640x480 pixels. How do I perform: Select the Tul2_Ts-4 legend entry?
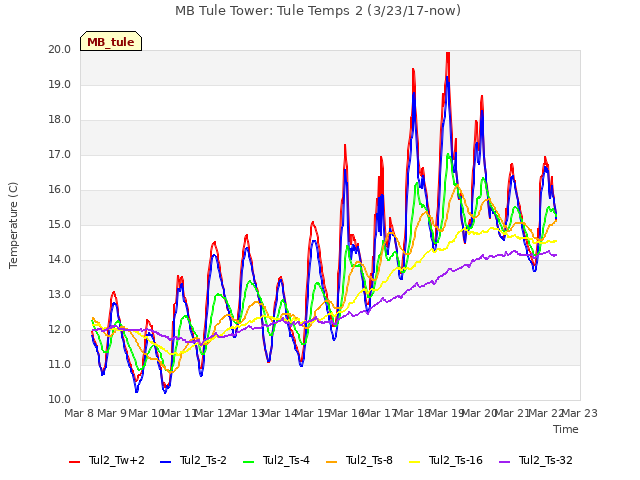[x=276, y=460]
